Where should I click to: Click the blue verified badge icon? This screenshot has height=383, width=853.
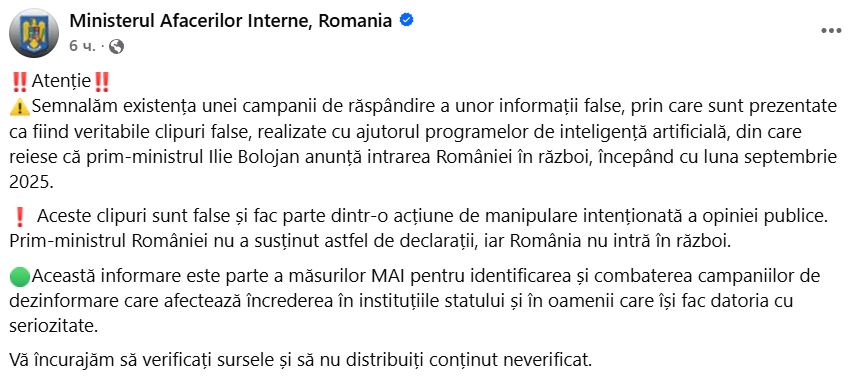406,21
